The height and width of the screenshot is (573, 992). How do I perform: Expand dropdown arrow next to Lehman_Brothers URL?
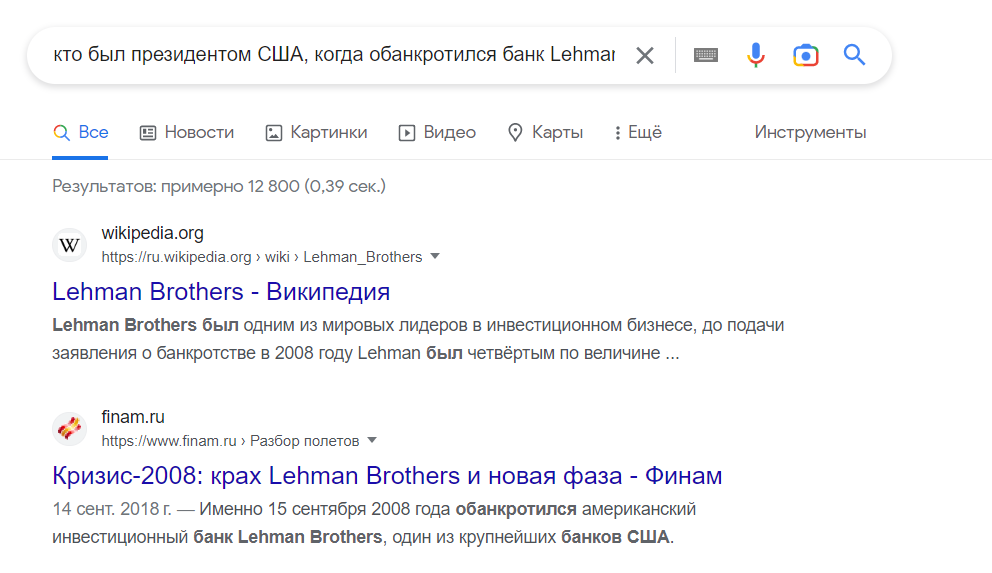click(x=435, y=256)
